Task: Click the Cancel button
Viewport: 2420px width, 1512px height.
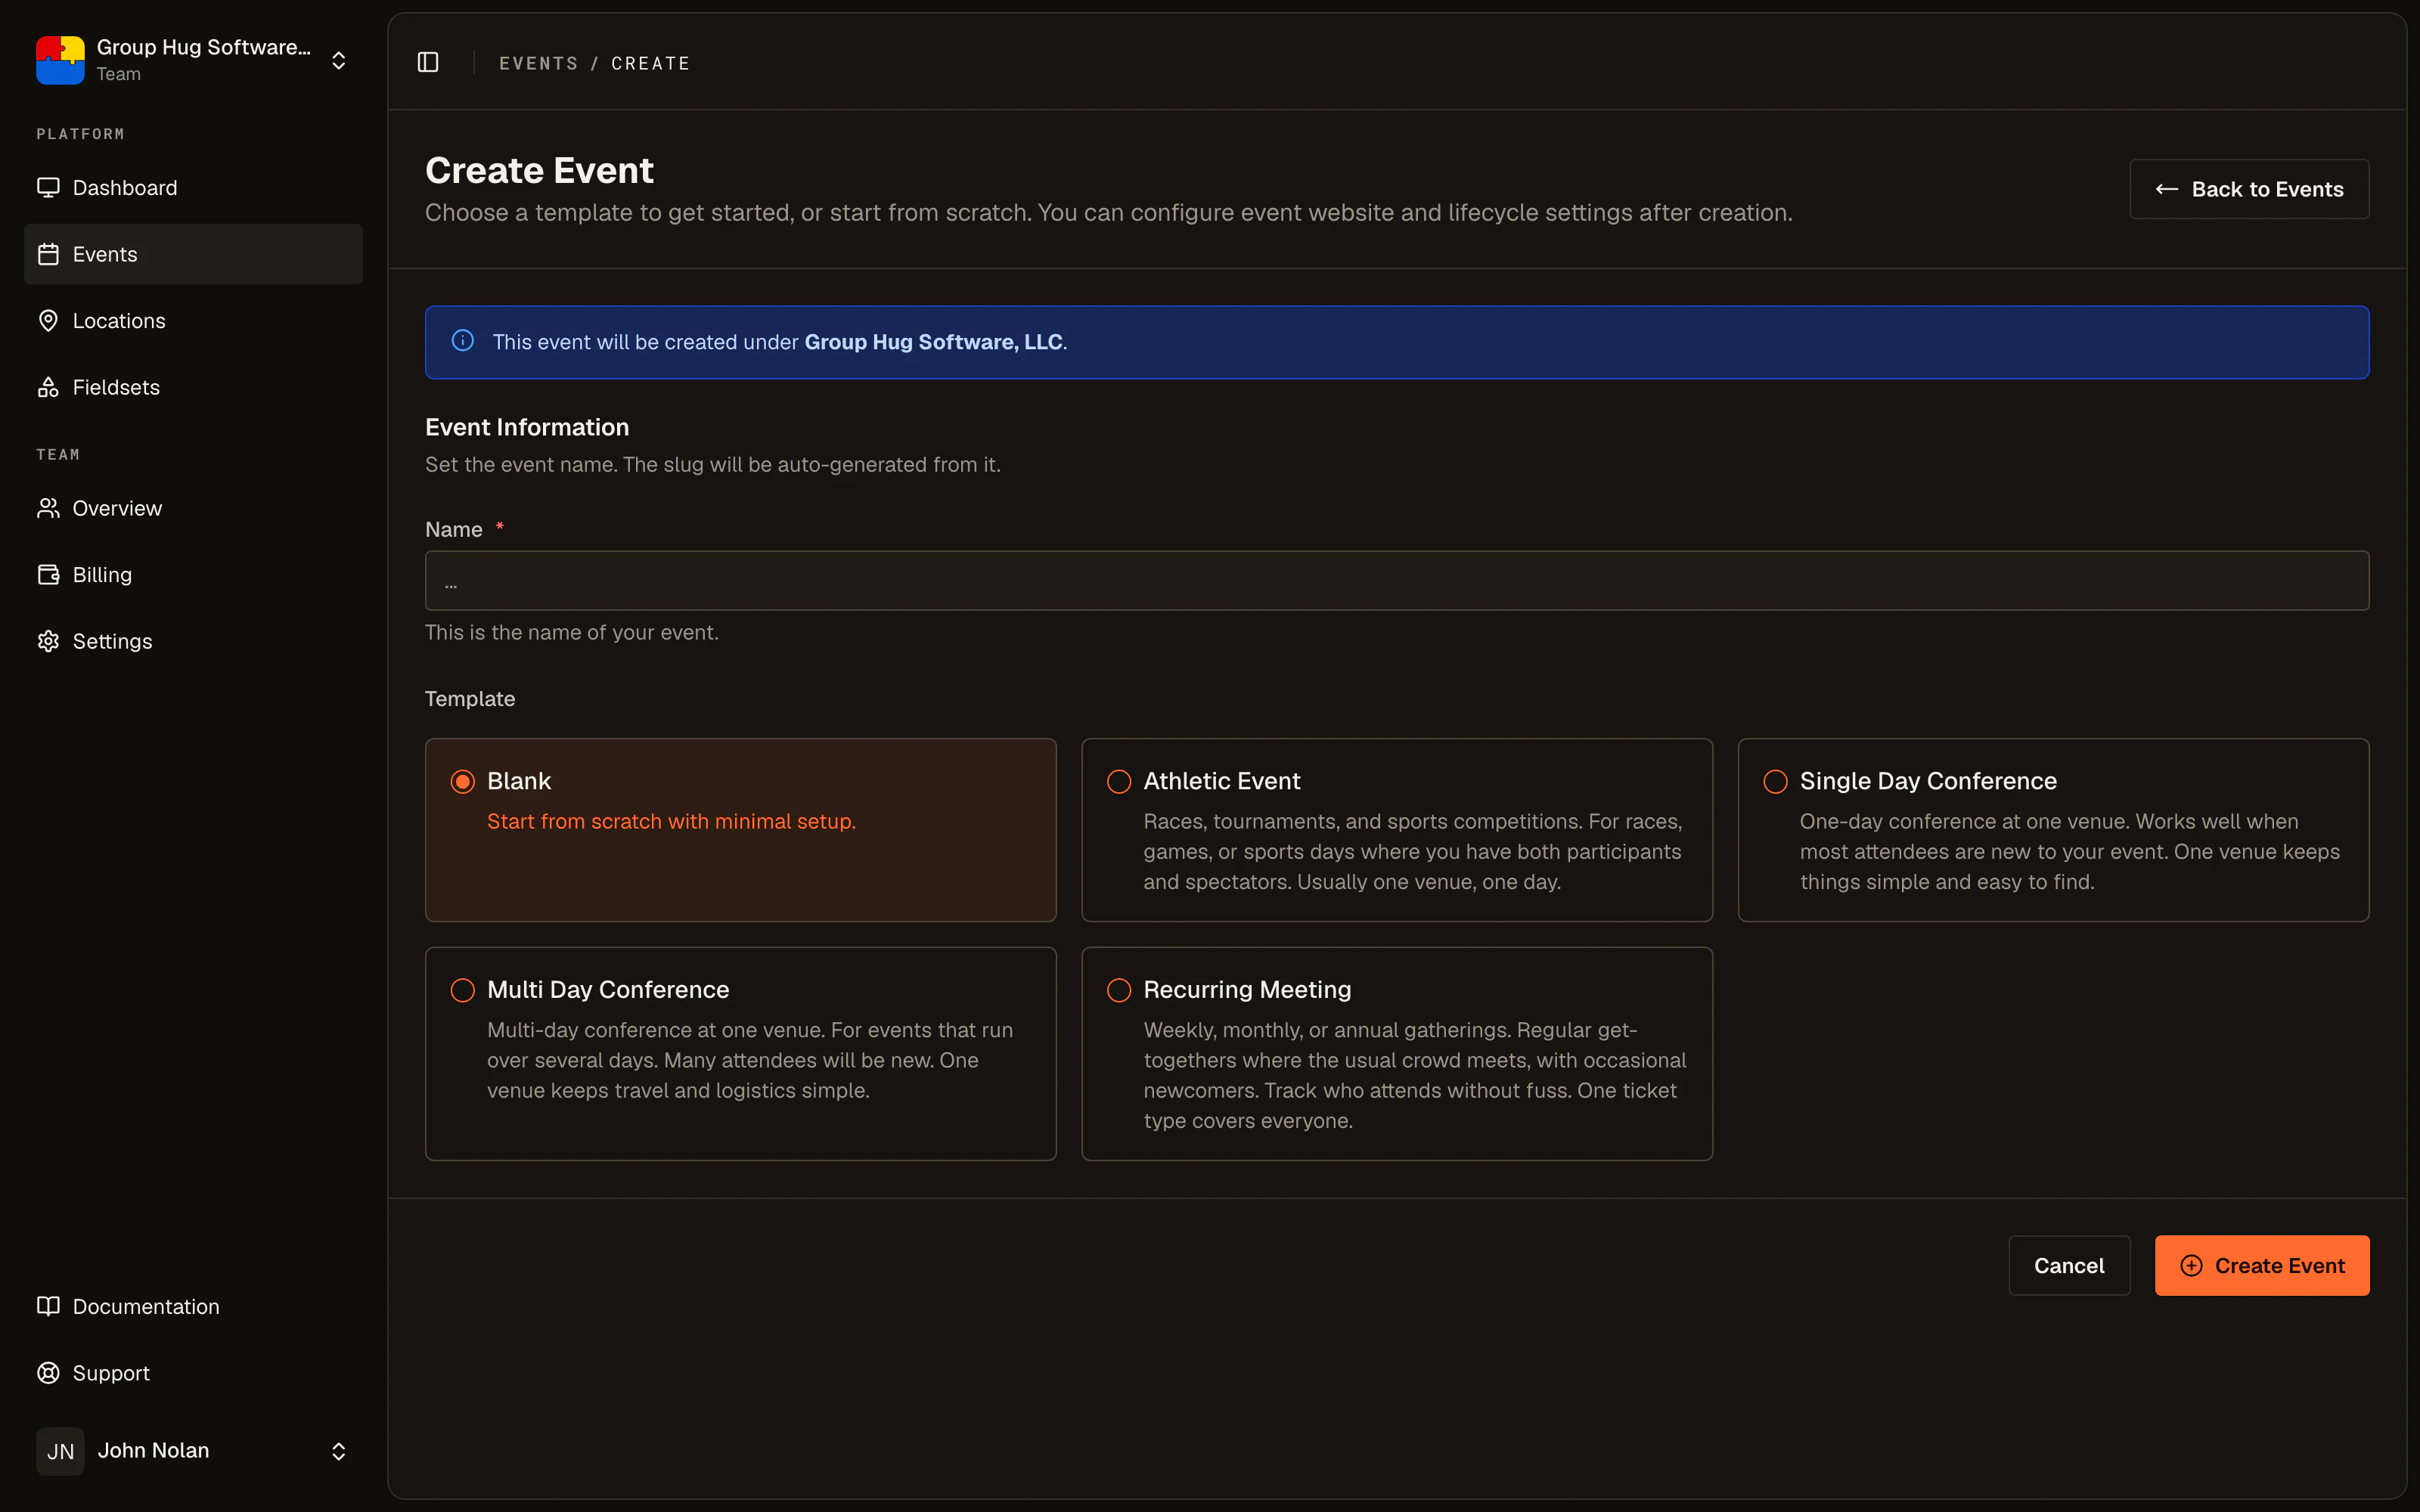Action: click(2069, 1265)
